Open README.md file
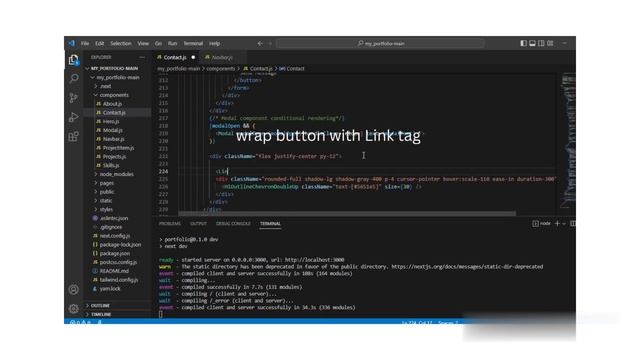 pyautogui.click(x=114, y=271)
